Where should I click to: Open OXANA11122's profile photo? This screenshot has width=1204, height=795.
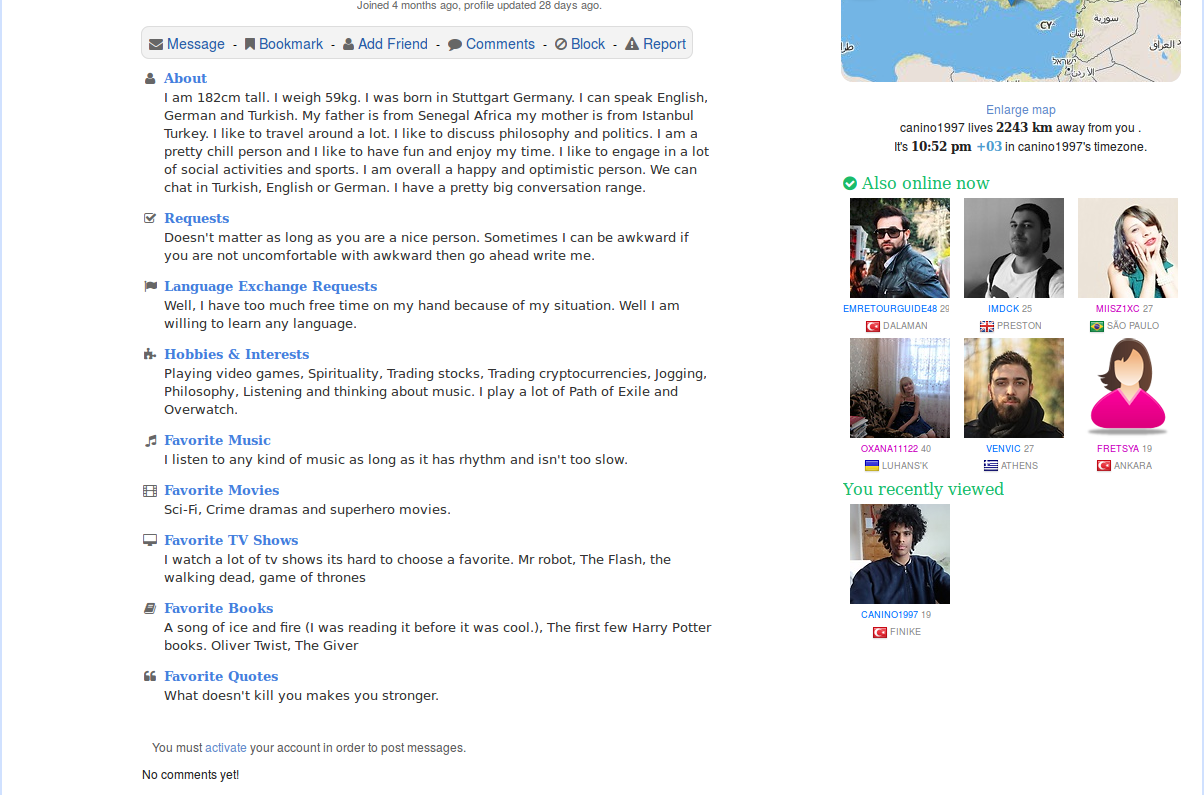pyautogui.click(x=900, y=388)
